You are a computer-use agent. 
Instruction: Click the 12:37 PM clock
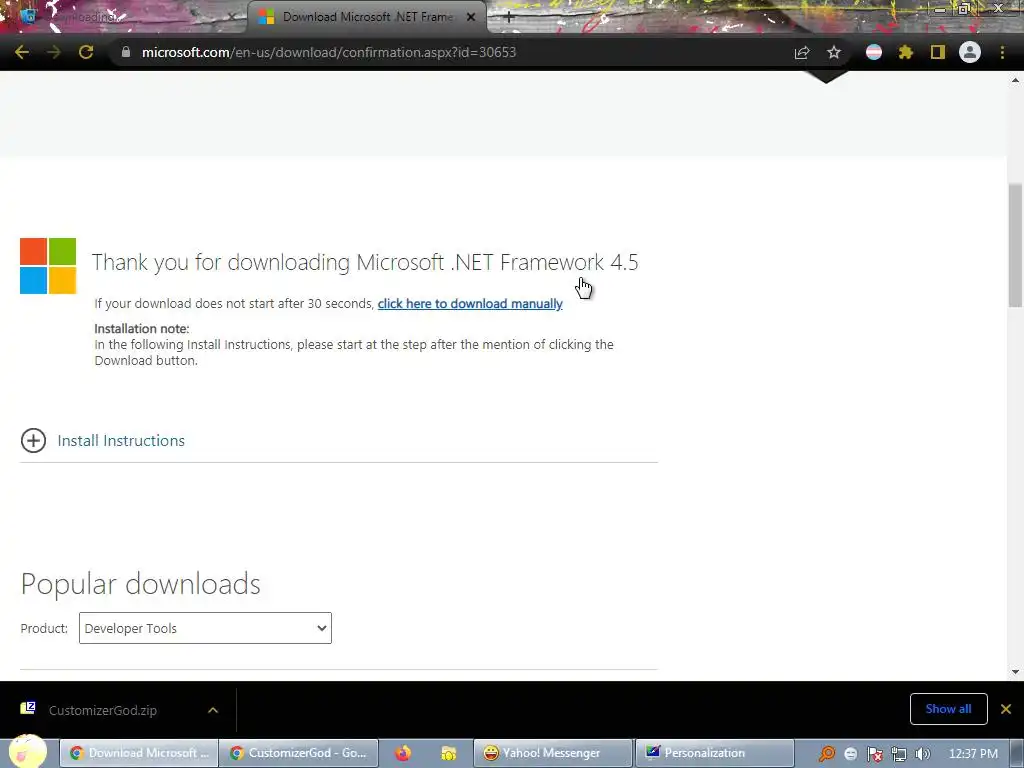click(x=973, y=754)
